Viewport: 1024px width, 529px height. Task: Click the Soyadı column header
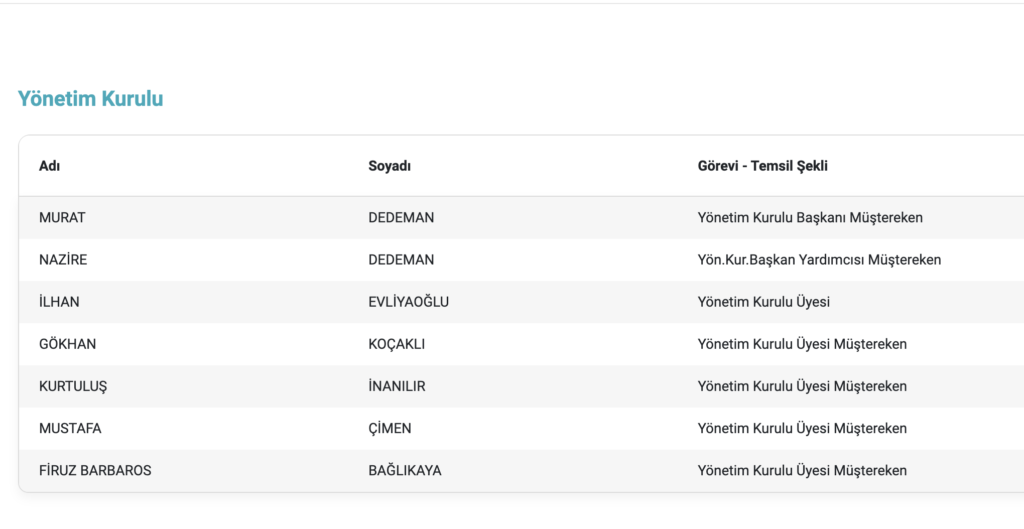click(x=389, y=166)
